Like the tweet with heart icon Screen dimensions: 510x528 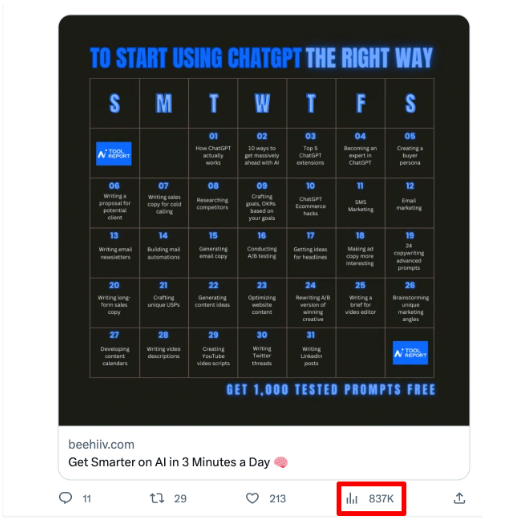coord(252,498)
